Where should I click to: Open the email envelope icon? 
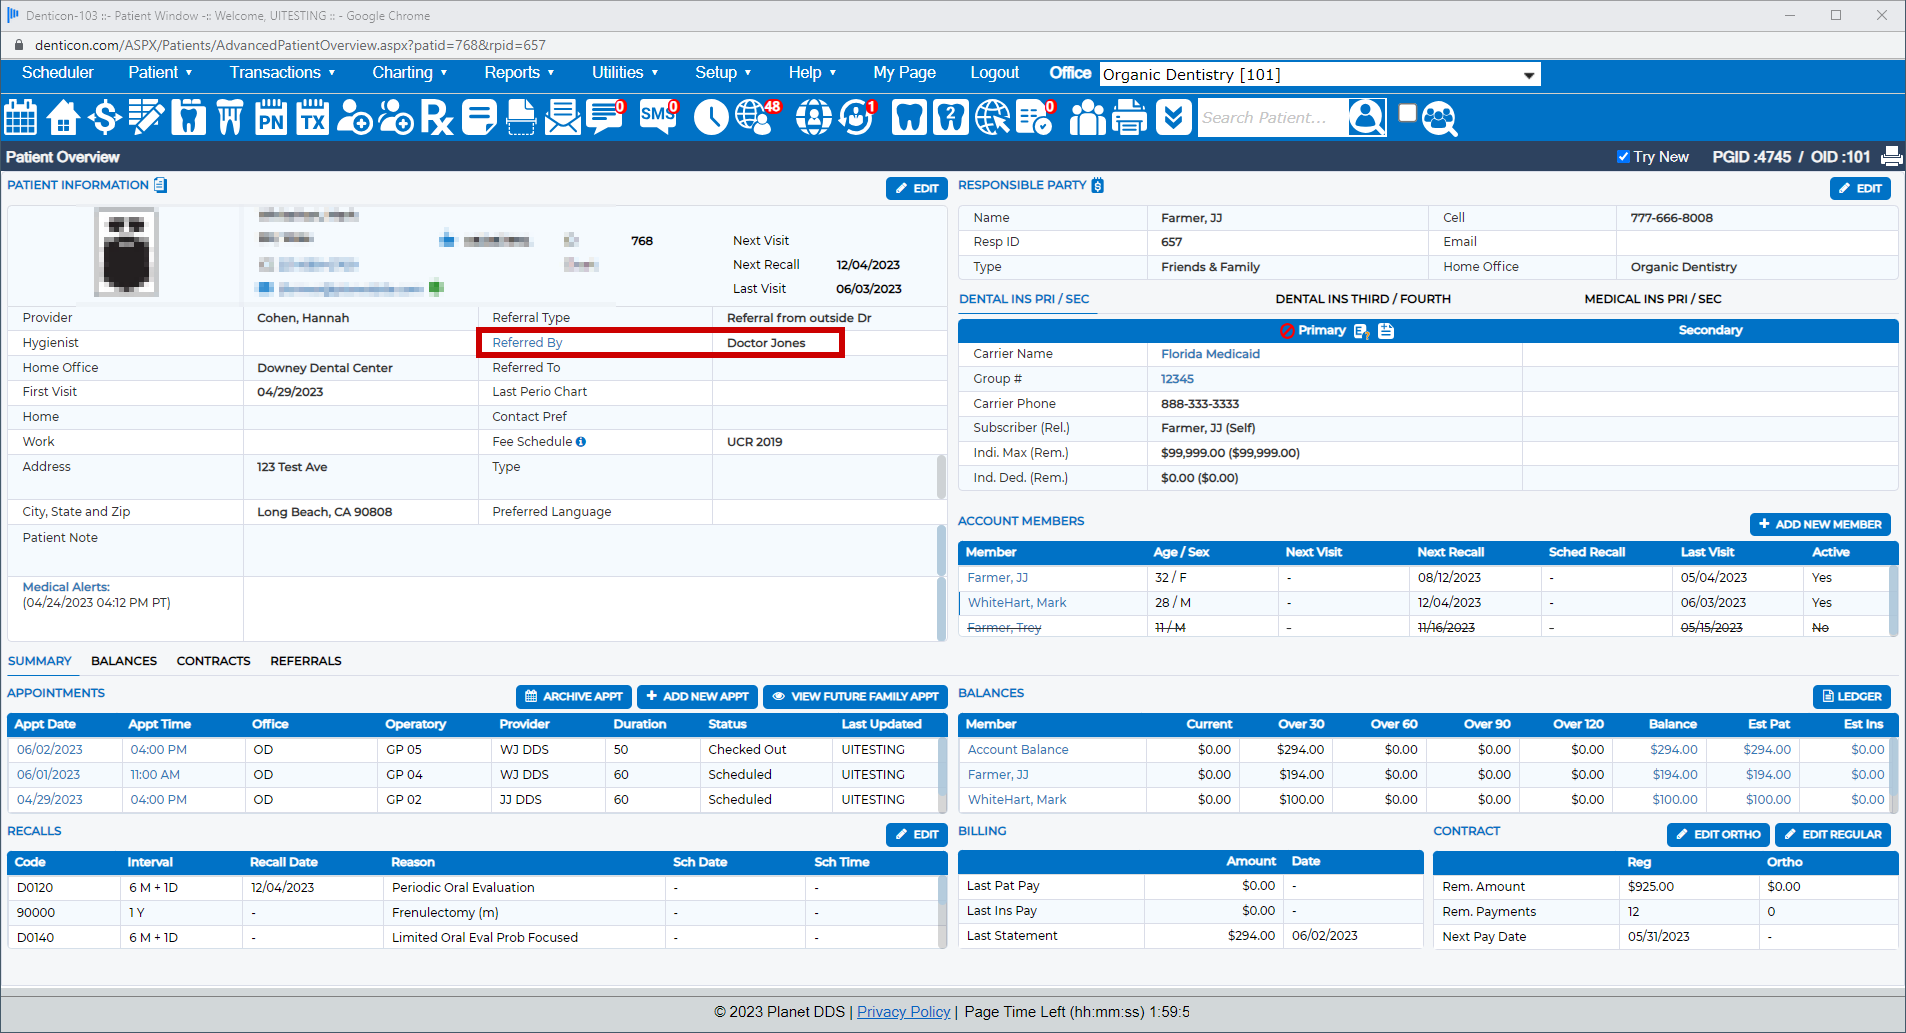[563, 118]
